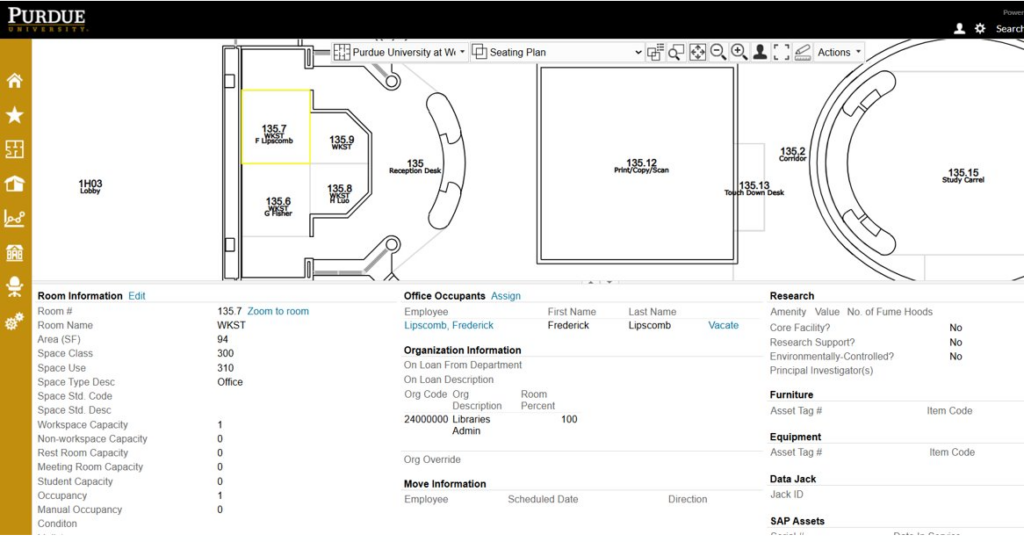
Task: Click Space Type Desc value Office
Action: point(230,382)
